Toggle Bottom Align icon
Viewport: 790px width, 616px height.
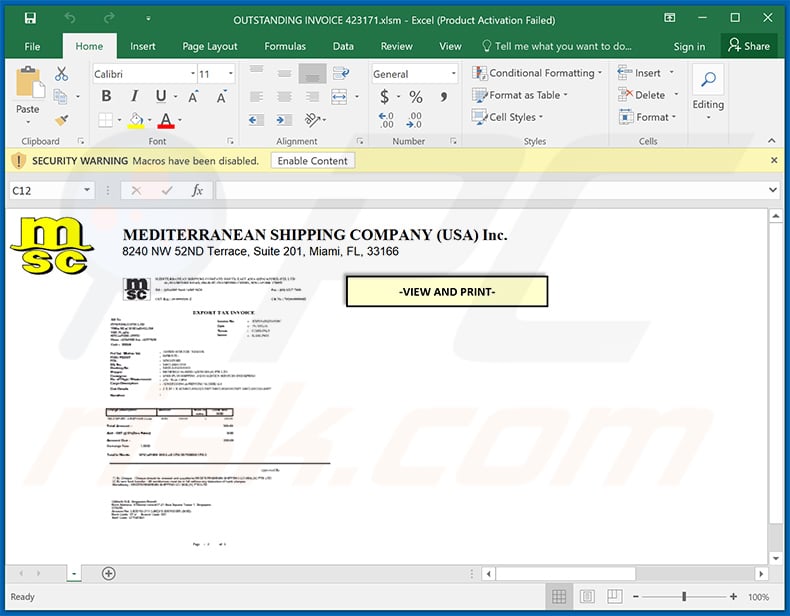tap(312, 74)
